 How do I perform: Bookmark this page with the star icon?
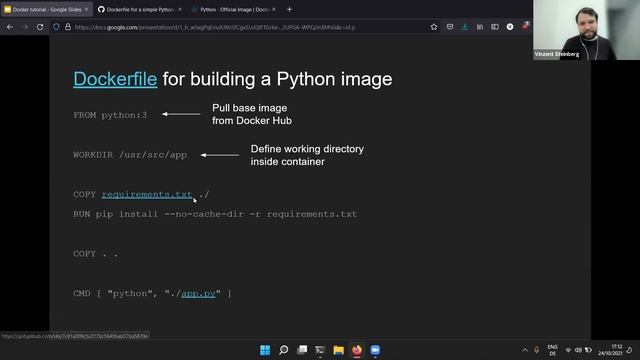[434, 27]
